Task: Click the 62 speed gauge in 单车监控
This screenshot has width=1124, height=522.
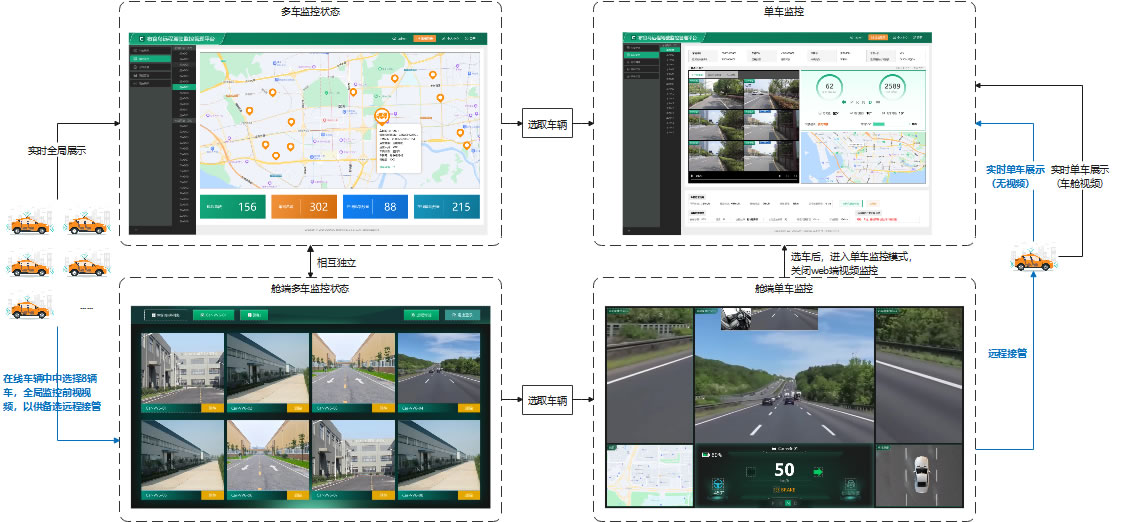Action: click(829, 87)
